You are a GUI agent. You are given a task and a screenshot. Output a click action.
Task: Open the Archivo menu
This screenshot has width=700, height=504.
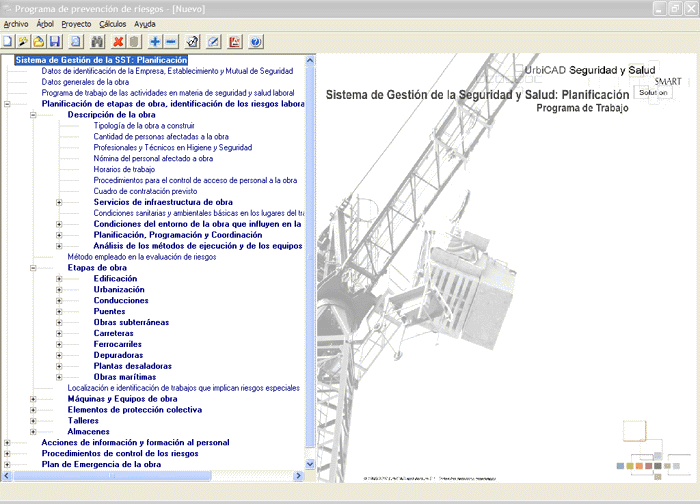(16, 24)
